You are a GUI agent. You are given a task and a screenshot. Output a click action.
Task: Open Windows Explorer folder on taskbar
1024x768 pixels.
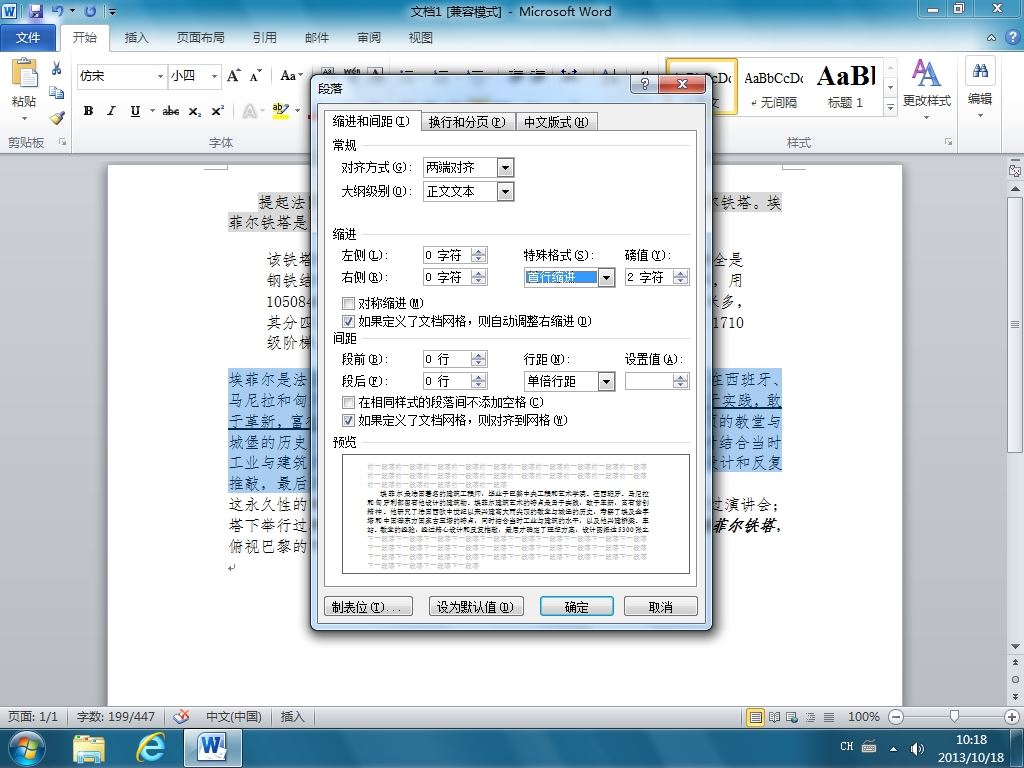pos(89,749)
